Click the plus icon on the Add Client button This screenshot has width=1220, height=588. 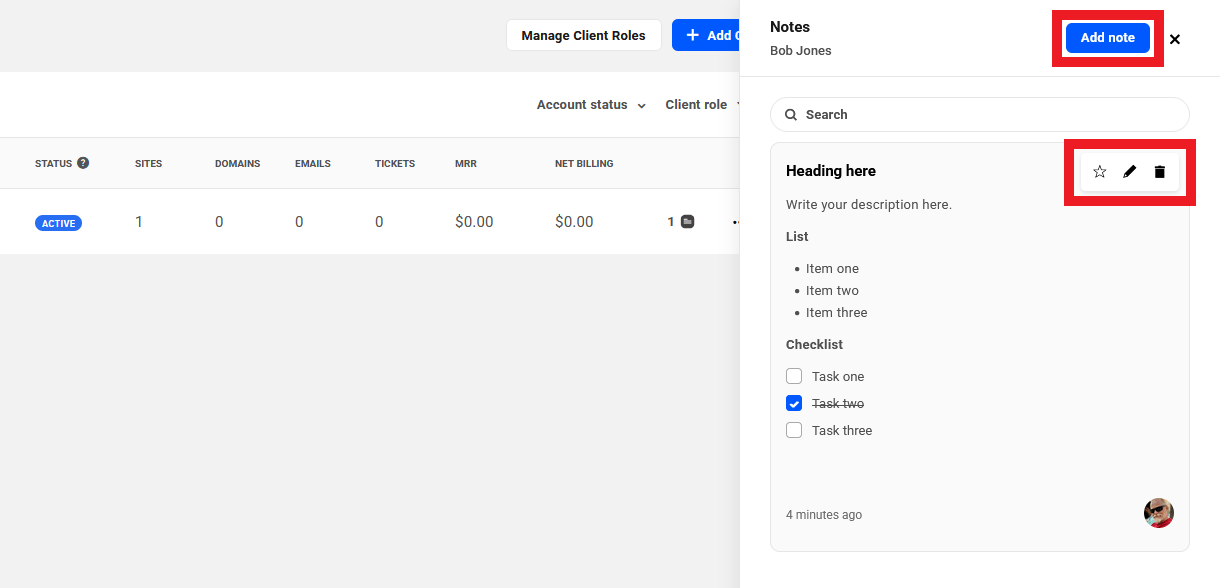click(x=691, y=35)
